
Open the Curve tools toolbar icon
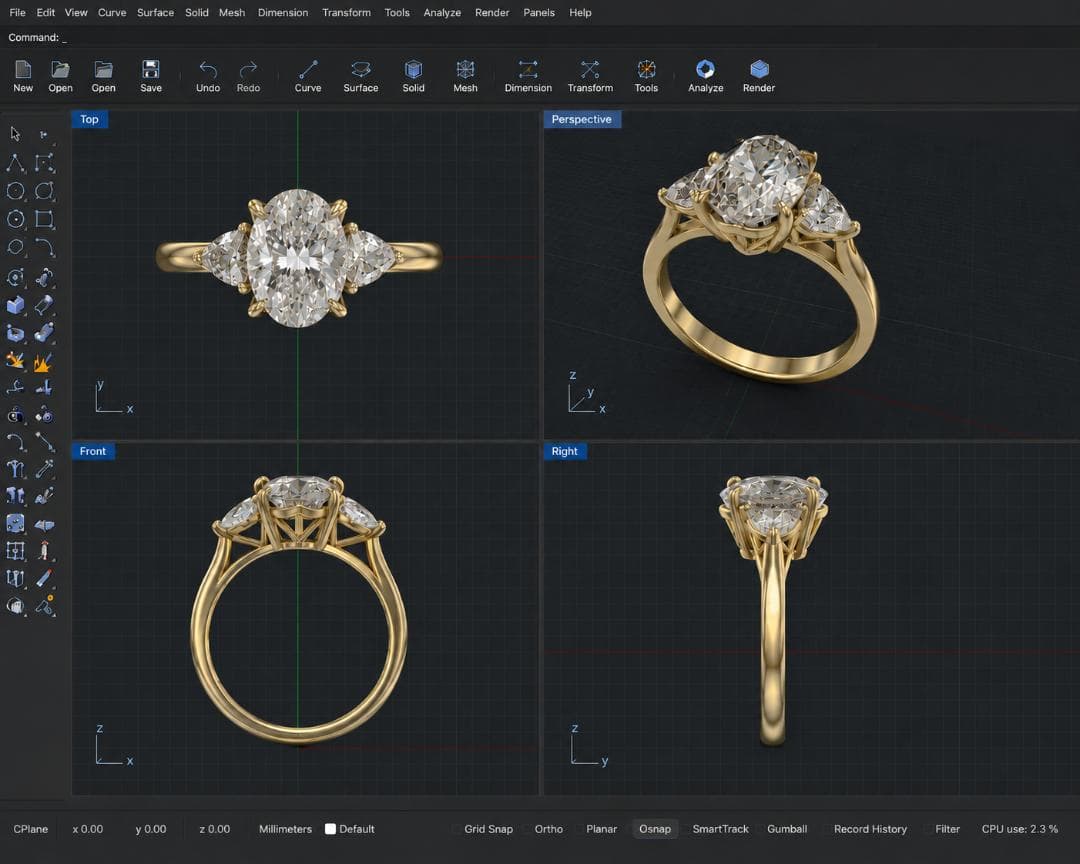308,76
